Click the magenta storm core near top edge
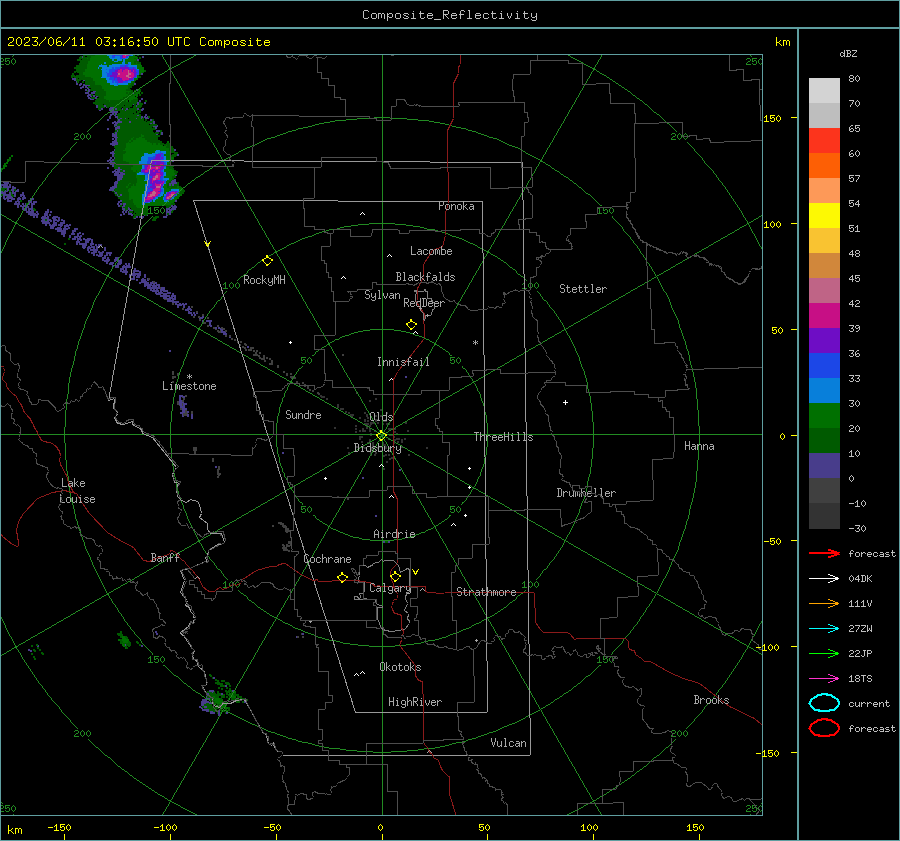The width and height of the screenshot is (900, 841). pos(123,73)
